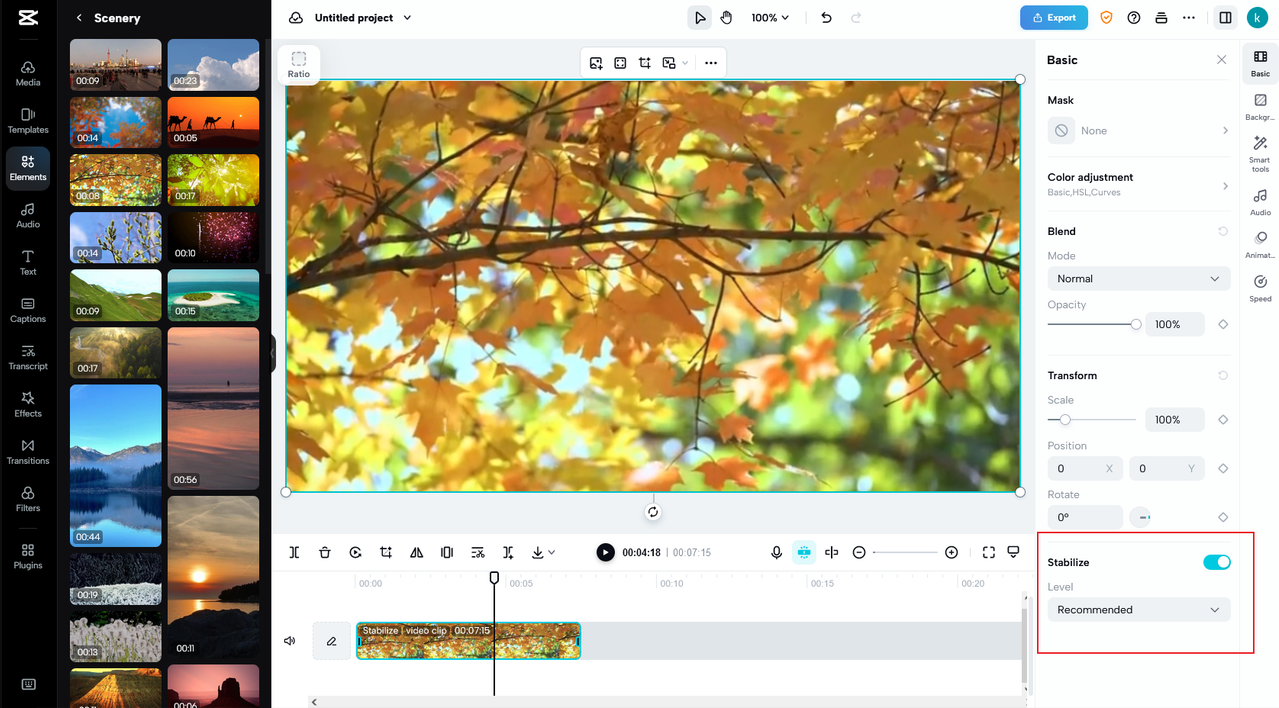Open the Plugins panel

point(28,556)
